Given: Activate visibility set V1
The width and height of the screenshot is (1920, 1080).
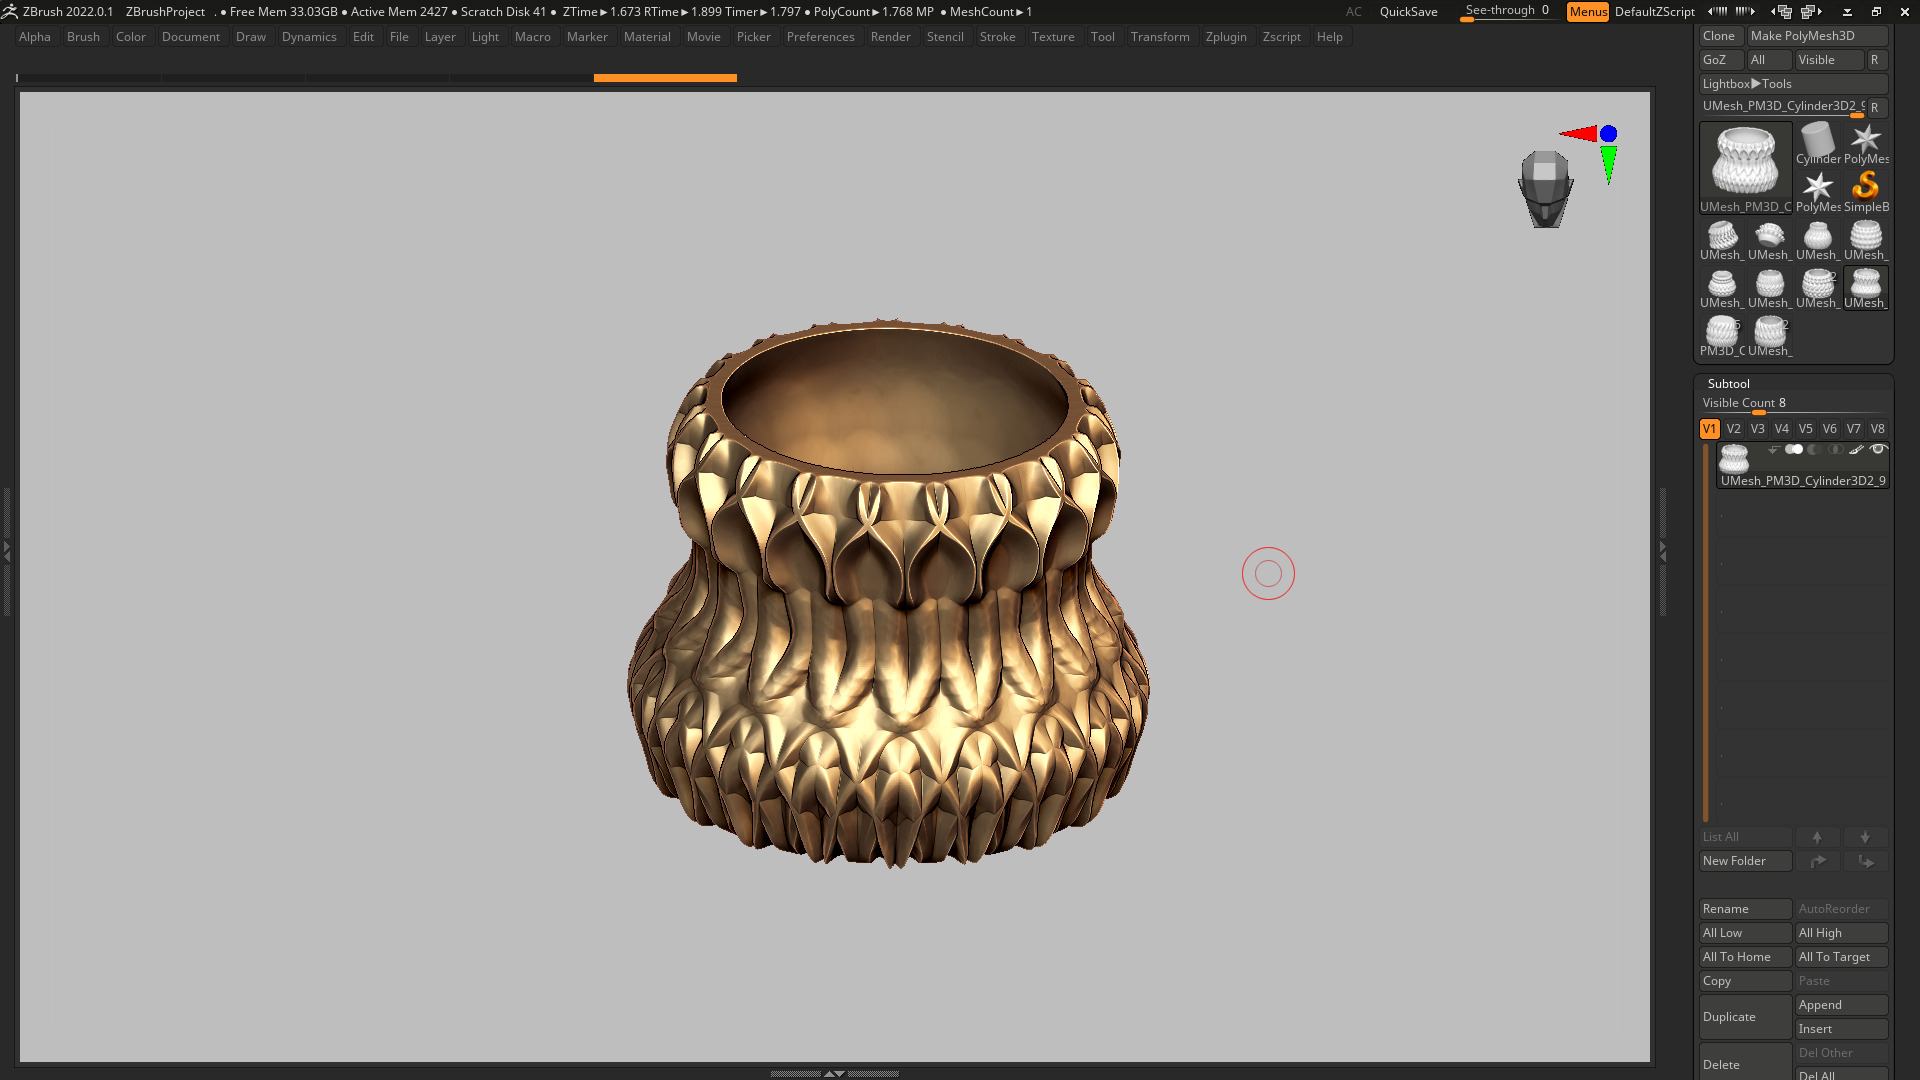Looking at the screenshot, I should (x=1710, y=429).
